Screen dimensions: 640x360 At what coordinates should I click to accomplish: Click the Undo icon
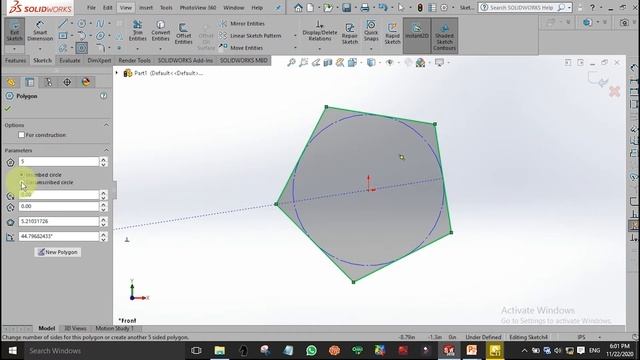tap(382, 7)
